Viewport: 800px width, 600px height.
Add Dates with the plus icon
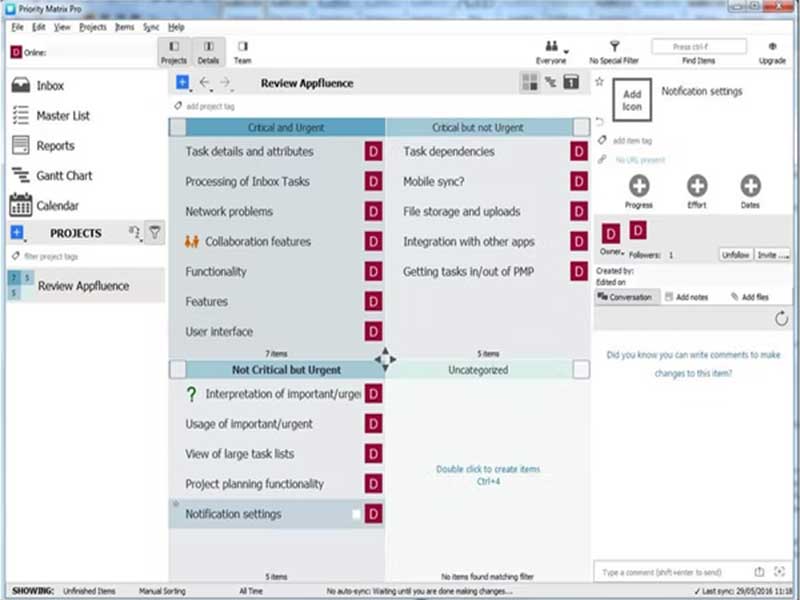(x=751, y=186)
